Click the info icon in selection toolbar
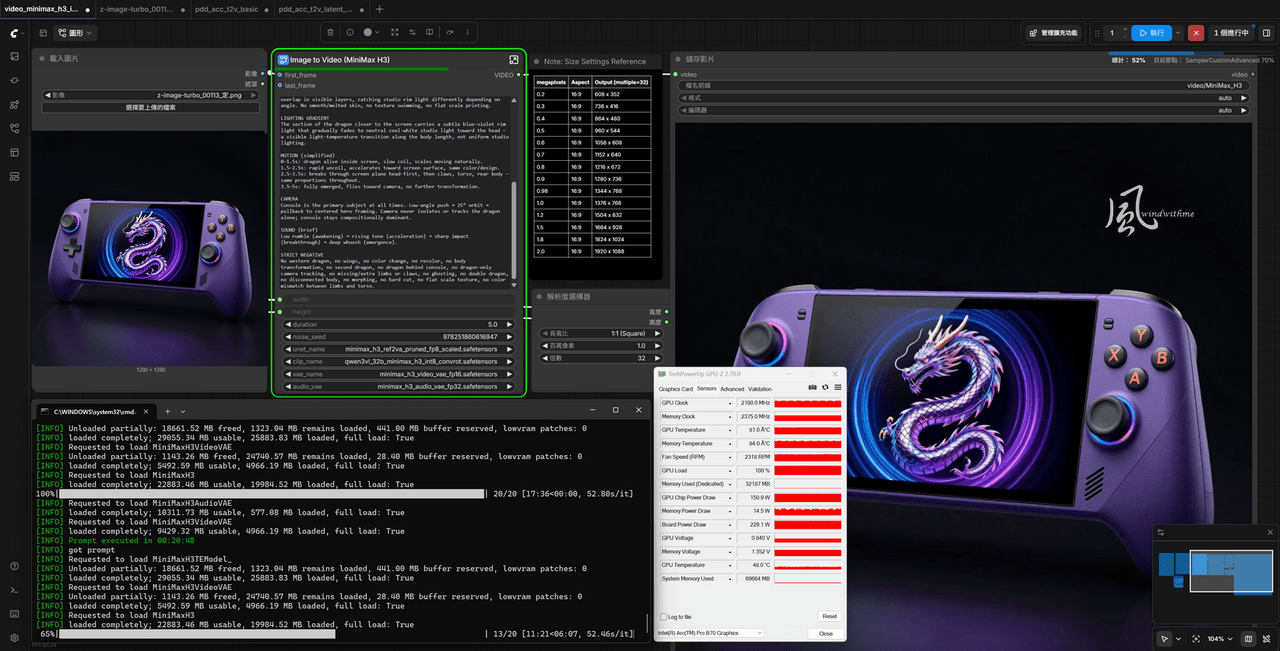 (x=349, y=33)
